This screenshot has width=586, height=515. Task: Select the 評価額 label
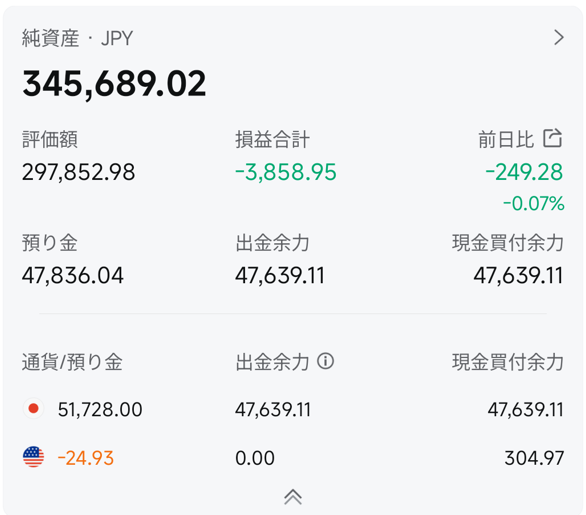pyautogui.click(x=50, y=139)
